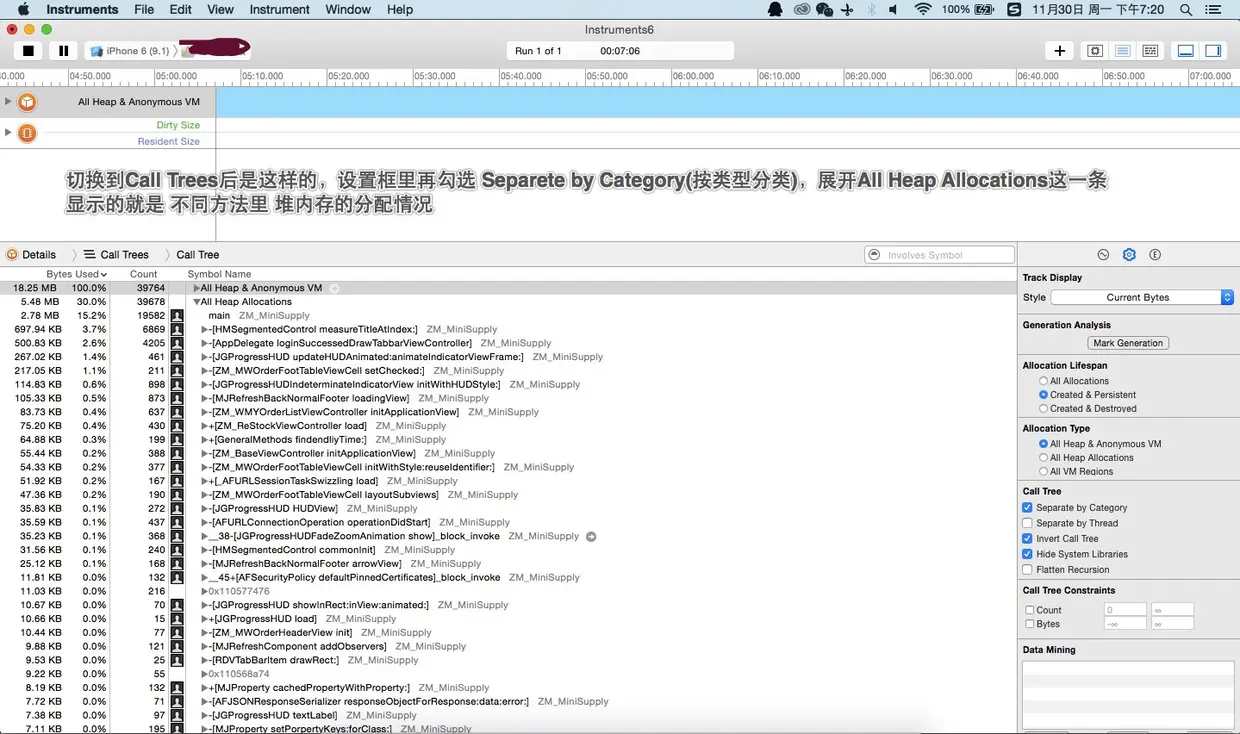Sort by the Symbol Name column header

point(219,274)
